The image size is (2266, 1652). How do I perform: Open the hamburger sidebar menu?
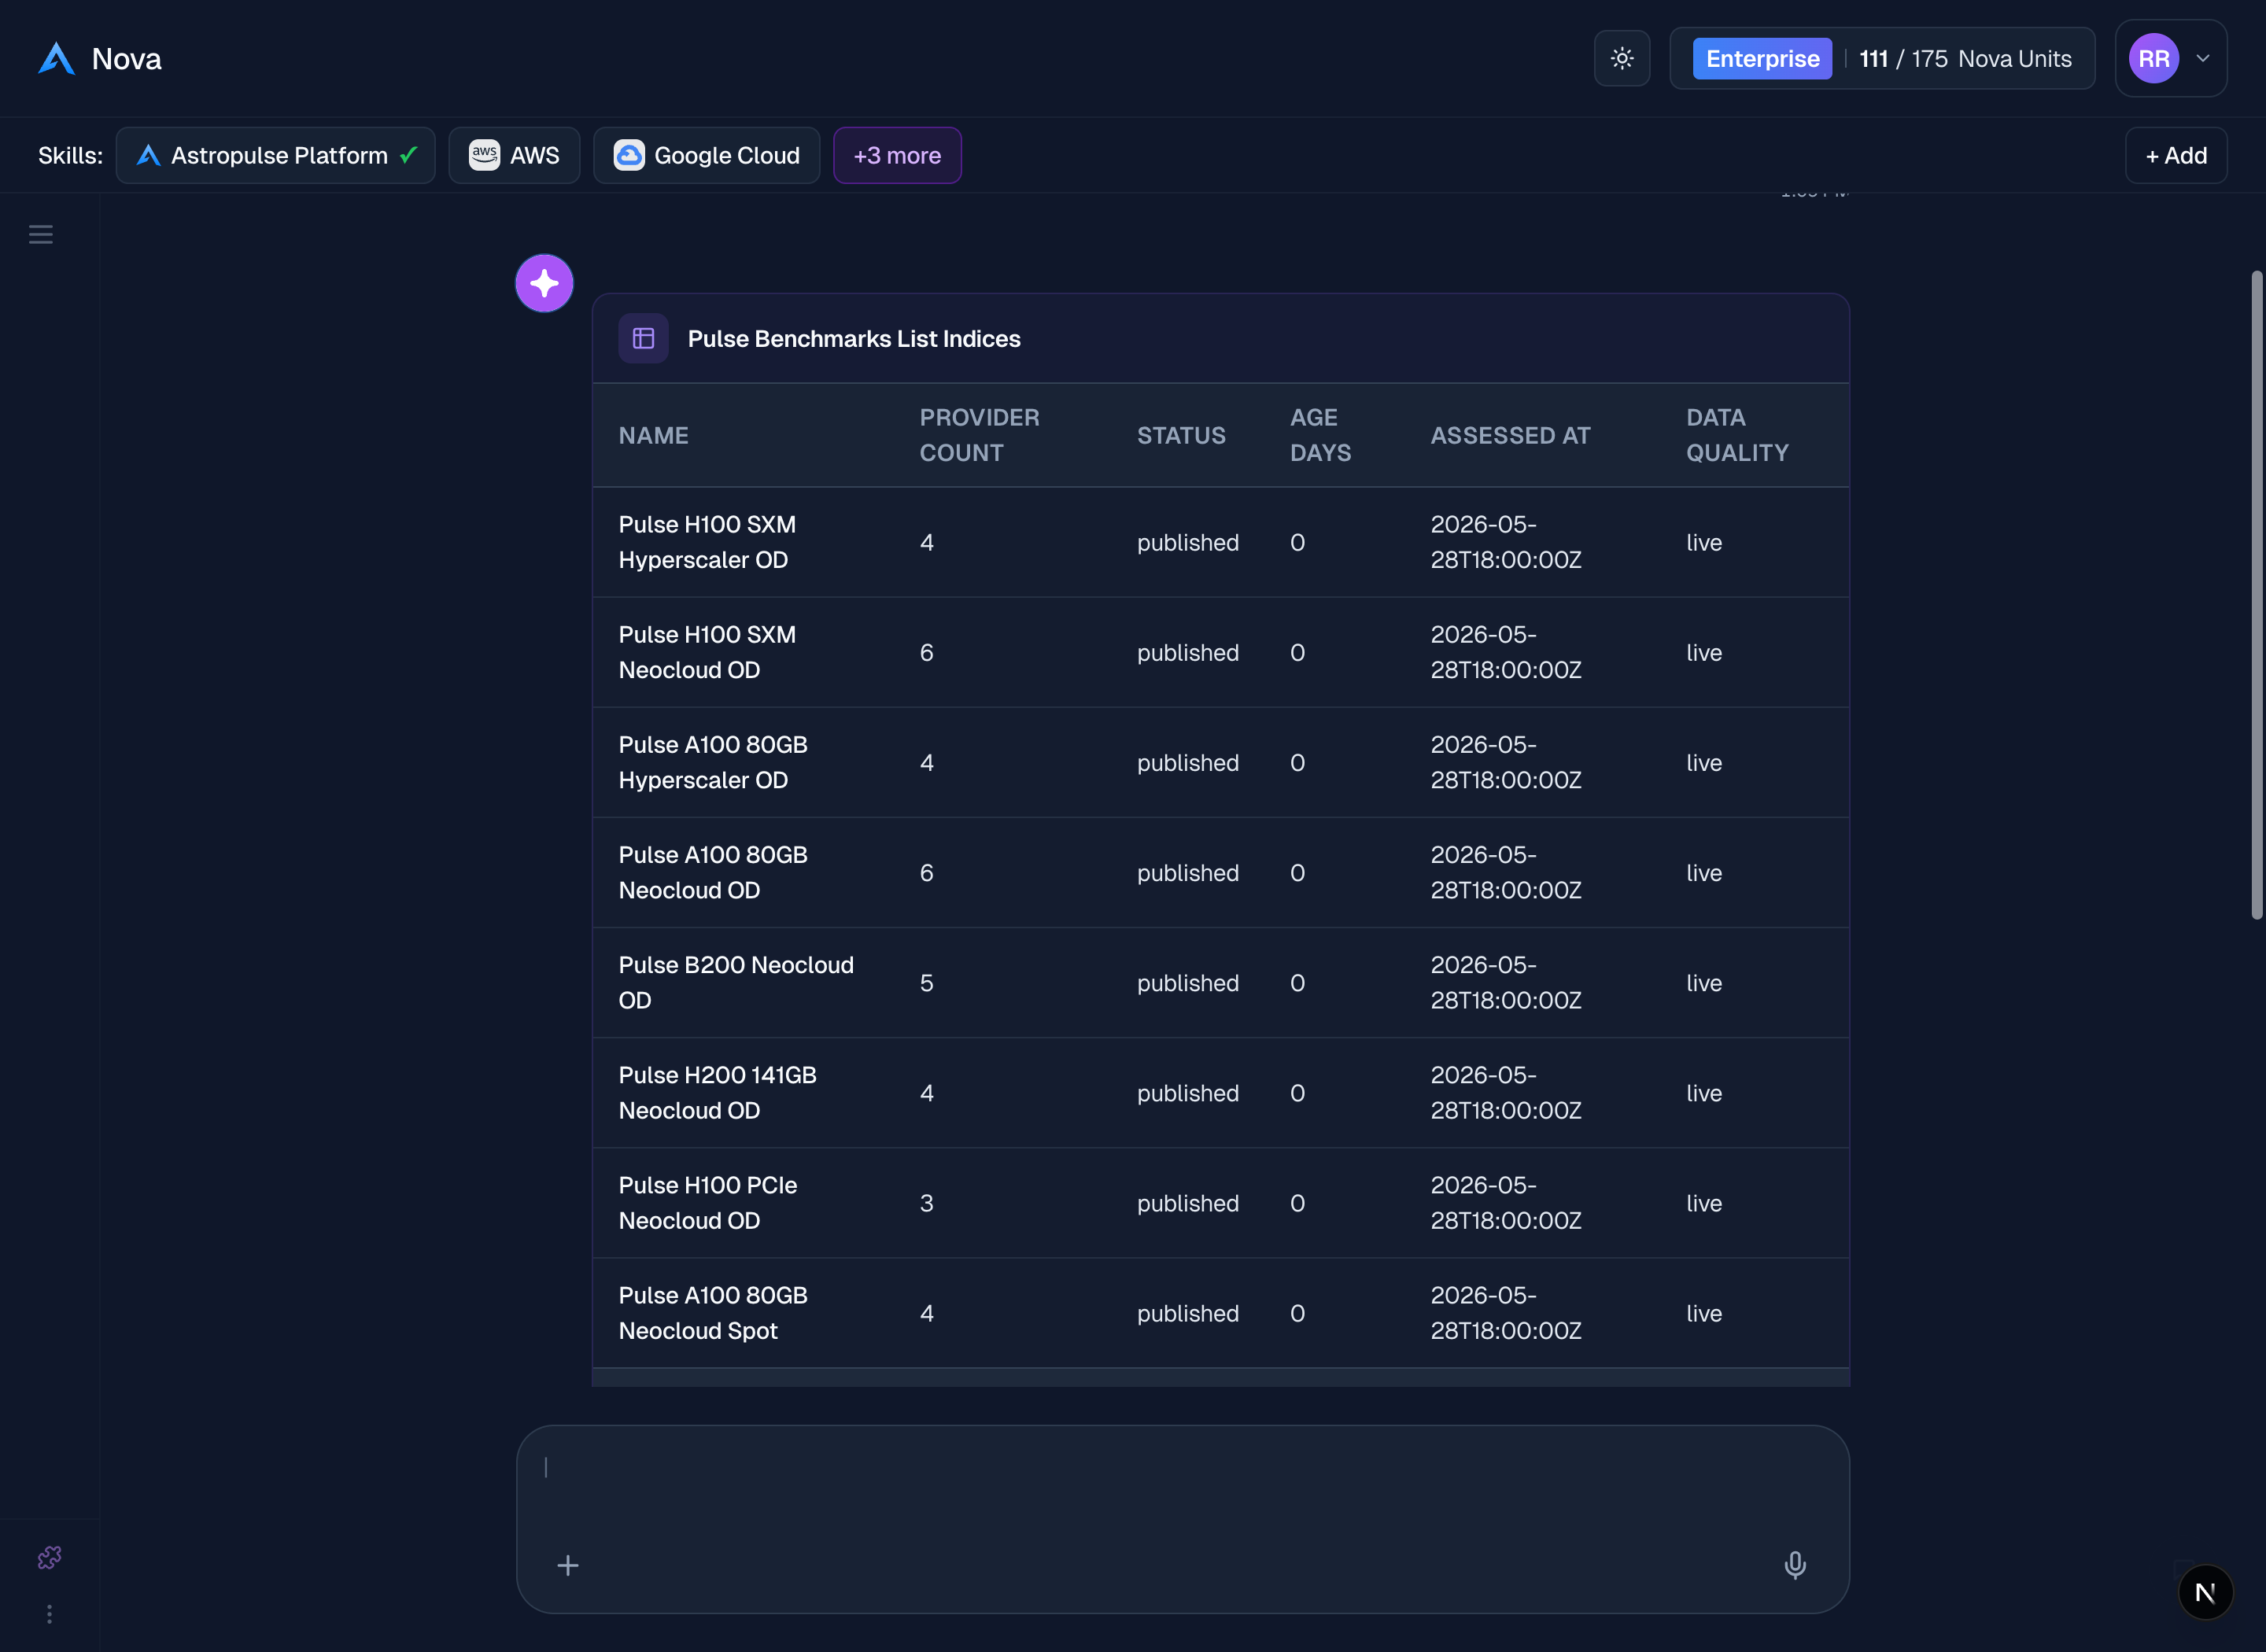pyautogui.click(x=41, y=235)
